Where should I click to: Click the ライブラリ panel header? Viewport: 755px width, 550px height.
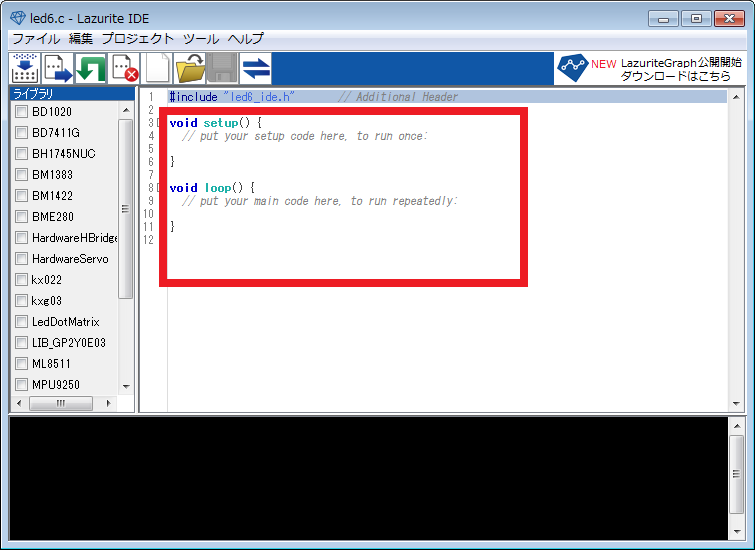coord(72,94)
